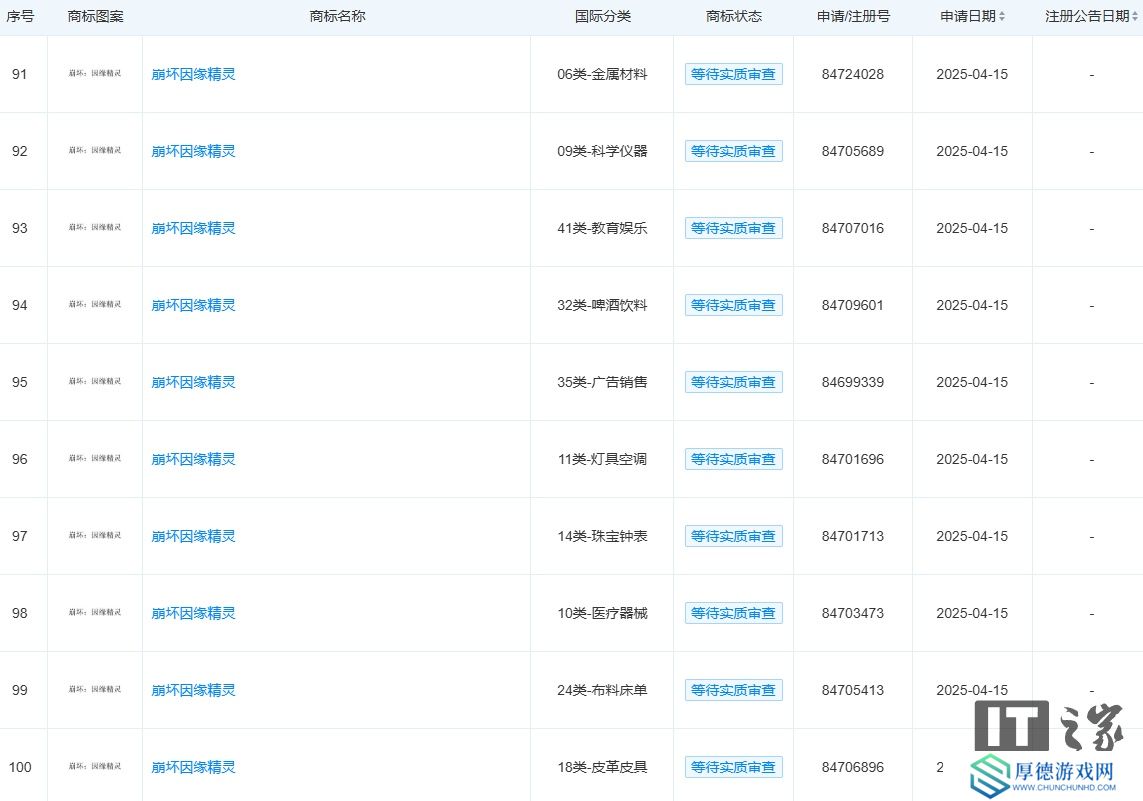The width and height of the screenshot is (1143, 801).
Task: Click the 申请/注册号 column header
Action: pyautogui.click(x=854, y=16)
